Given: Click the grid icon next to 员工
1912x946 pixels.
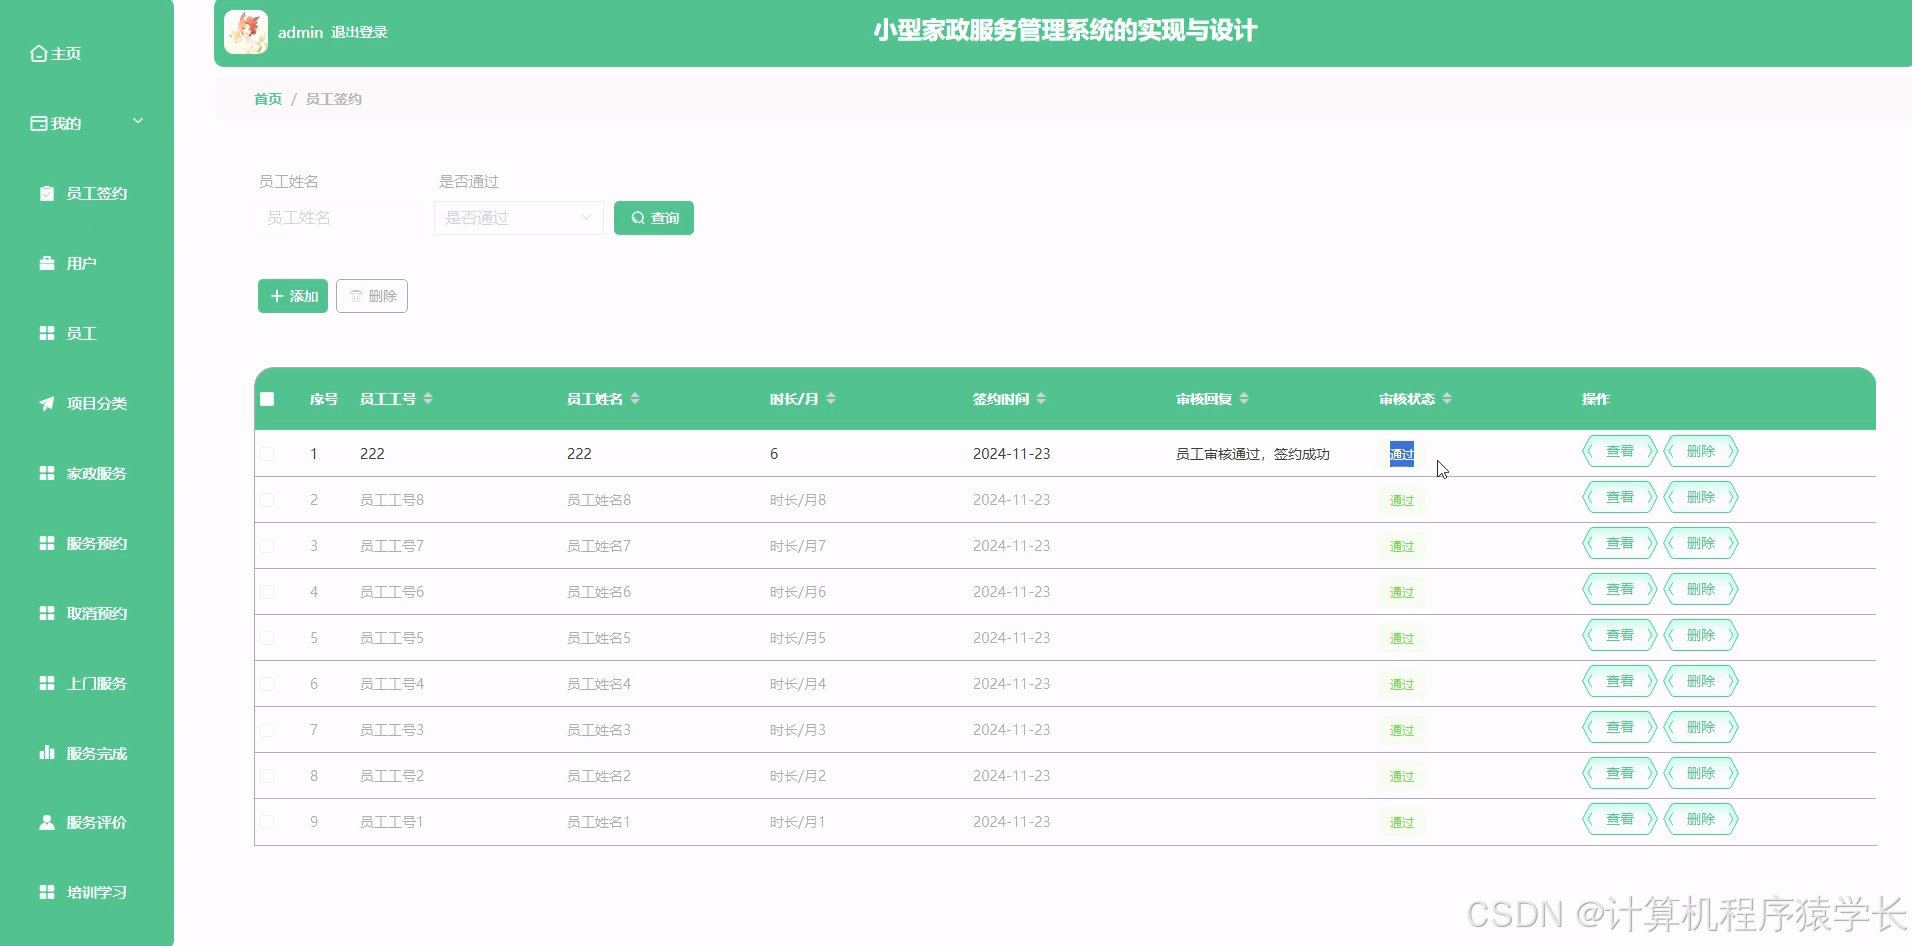Looking at the screenshot, I should [47, 333].
